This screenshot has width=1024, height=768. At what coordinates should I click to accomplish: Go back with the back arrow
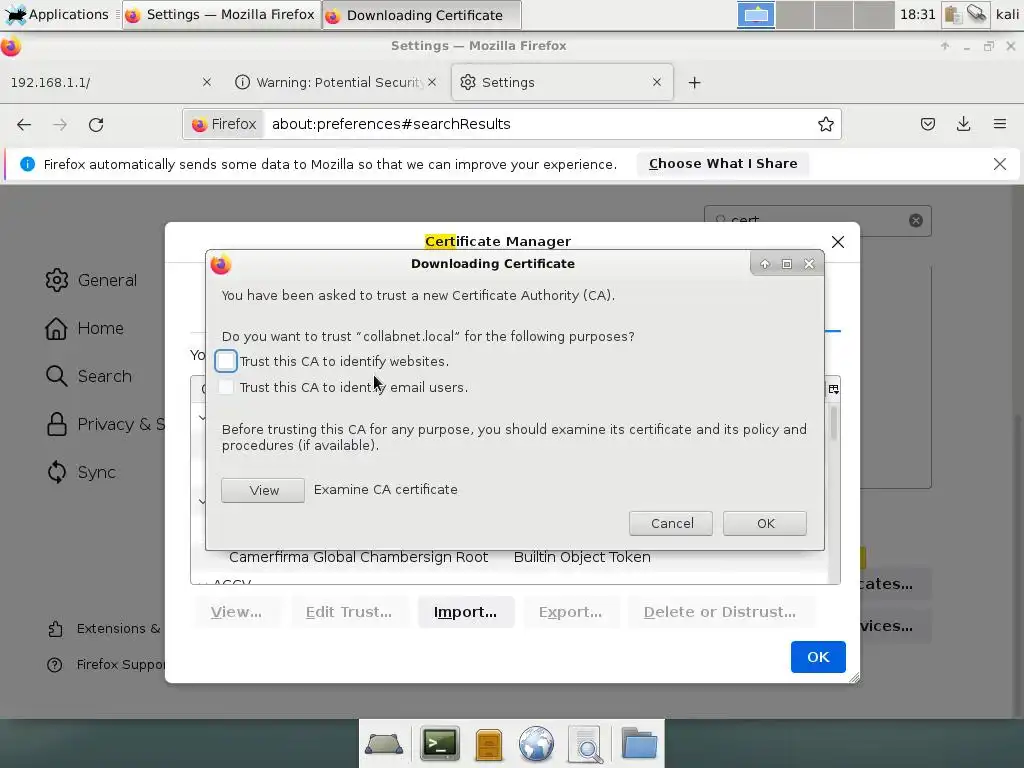pyautogui.click(x=24, y=124)
